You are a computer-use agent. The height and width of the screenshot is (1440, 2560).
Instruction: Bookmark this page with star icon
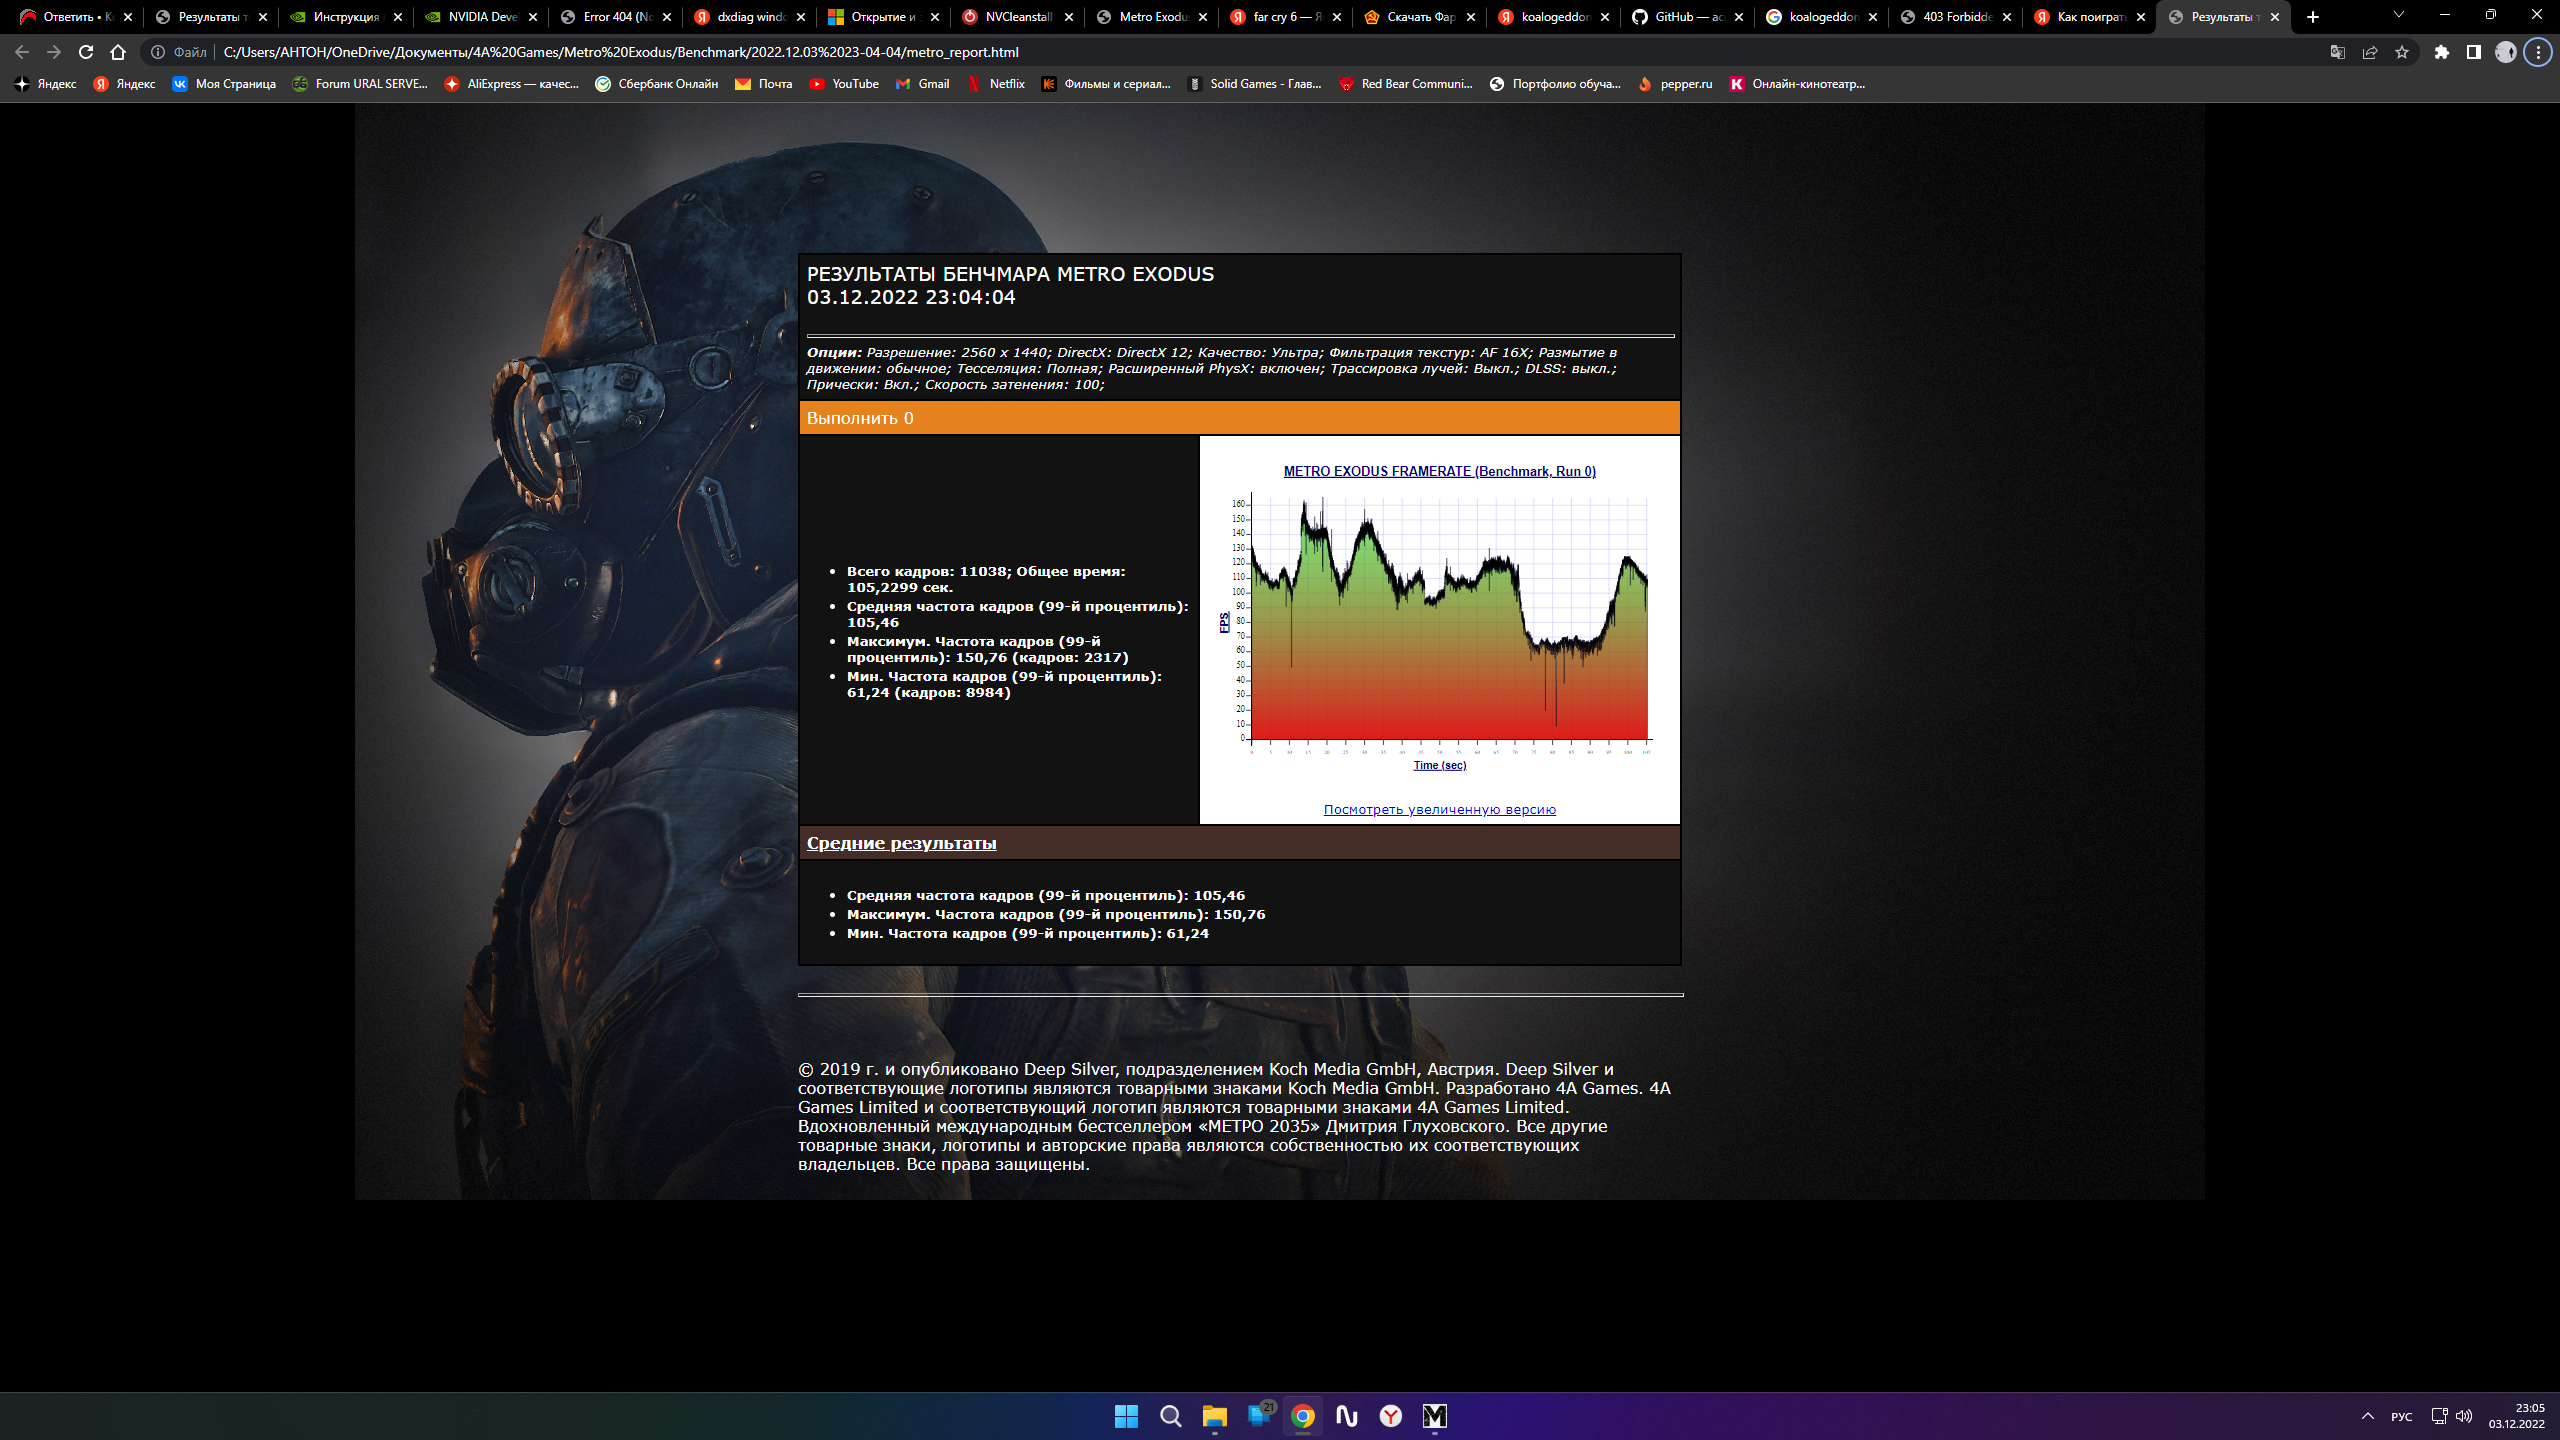tap(2402, 52)
